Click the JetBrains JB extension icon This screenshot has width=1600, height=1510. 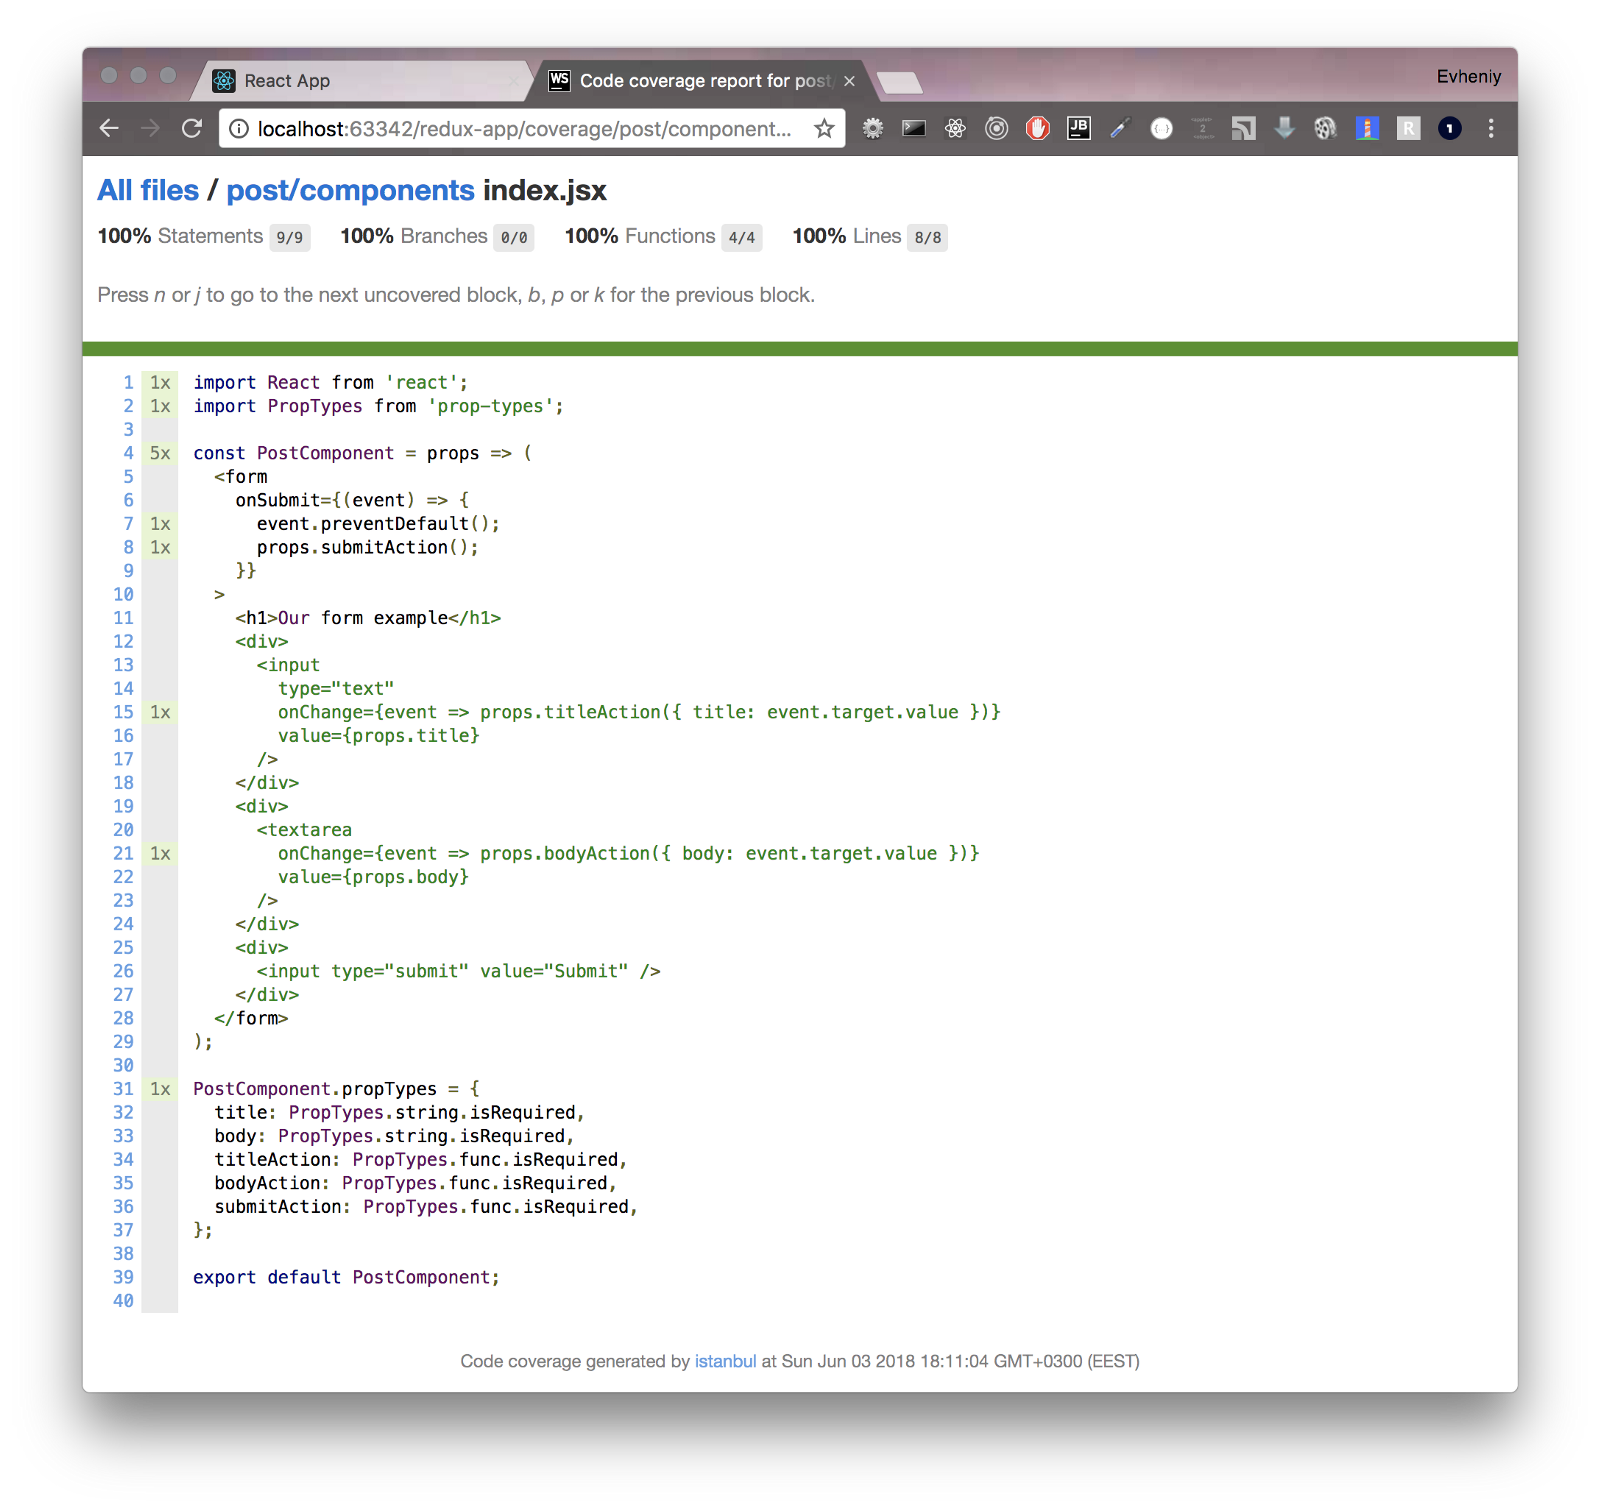point(1079,128)
